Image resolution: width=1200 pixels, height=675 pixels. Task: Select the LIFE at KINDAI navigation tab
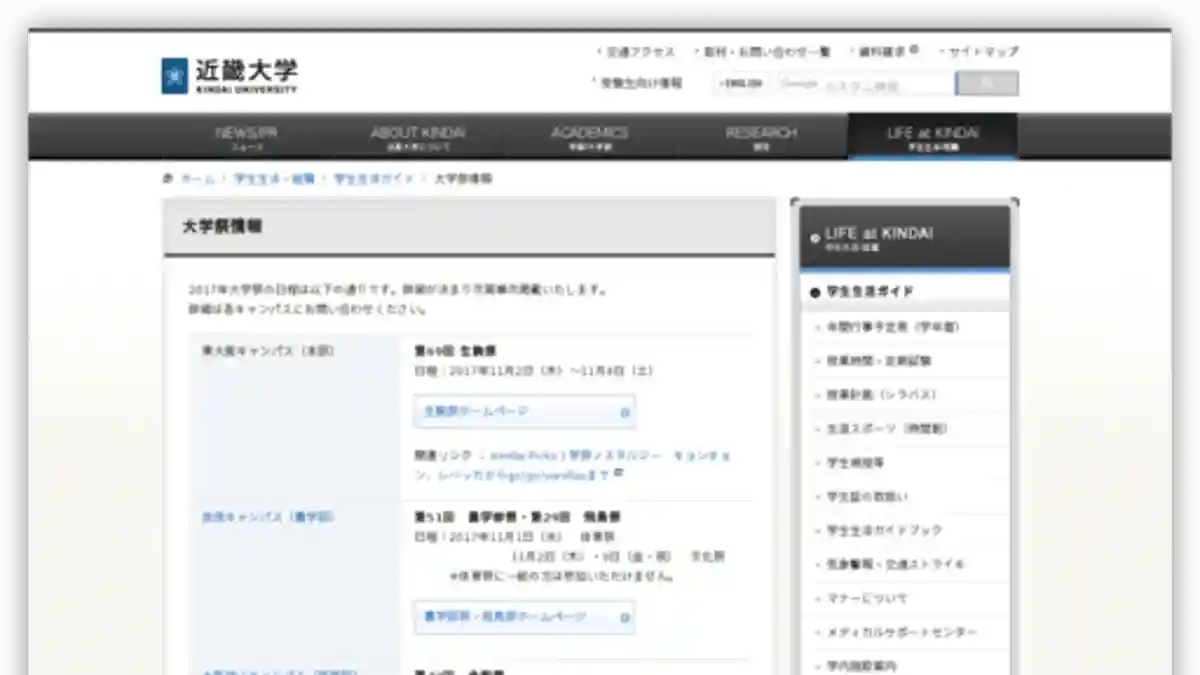[932, 137]
